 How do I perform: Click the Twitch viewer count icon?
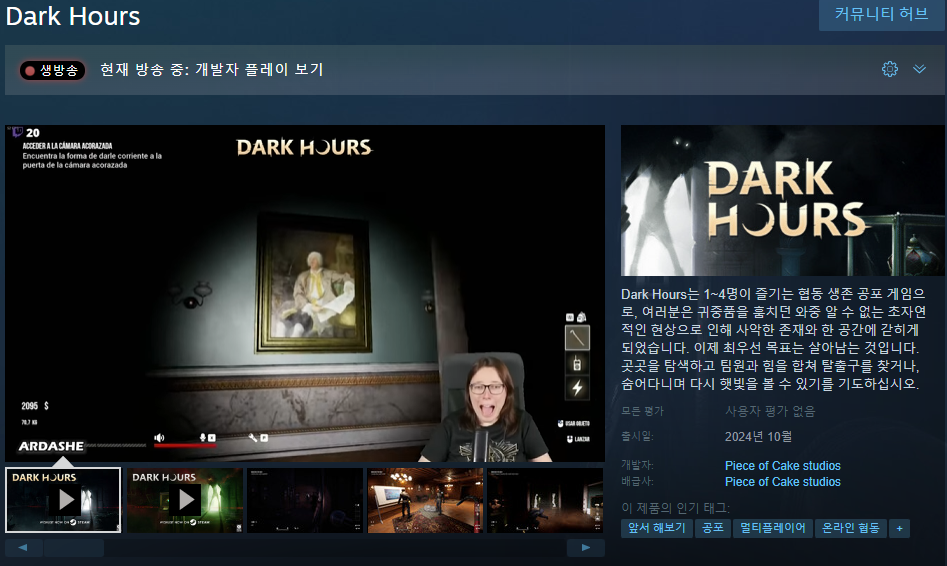click(x=18, y=132)
